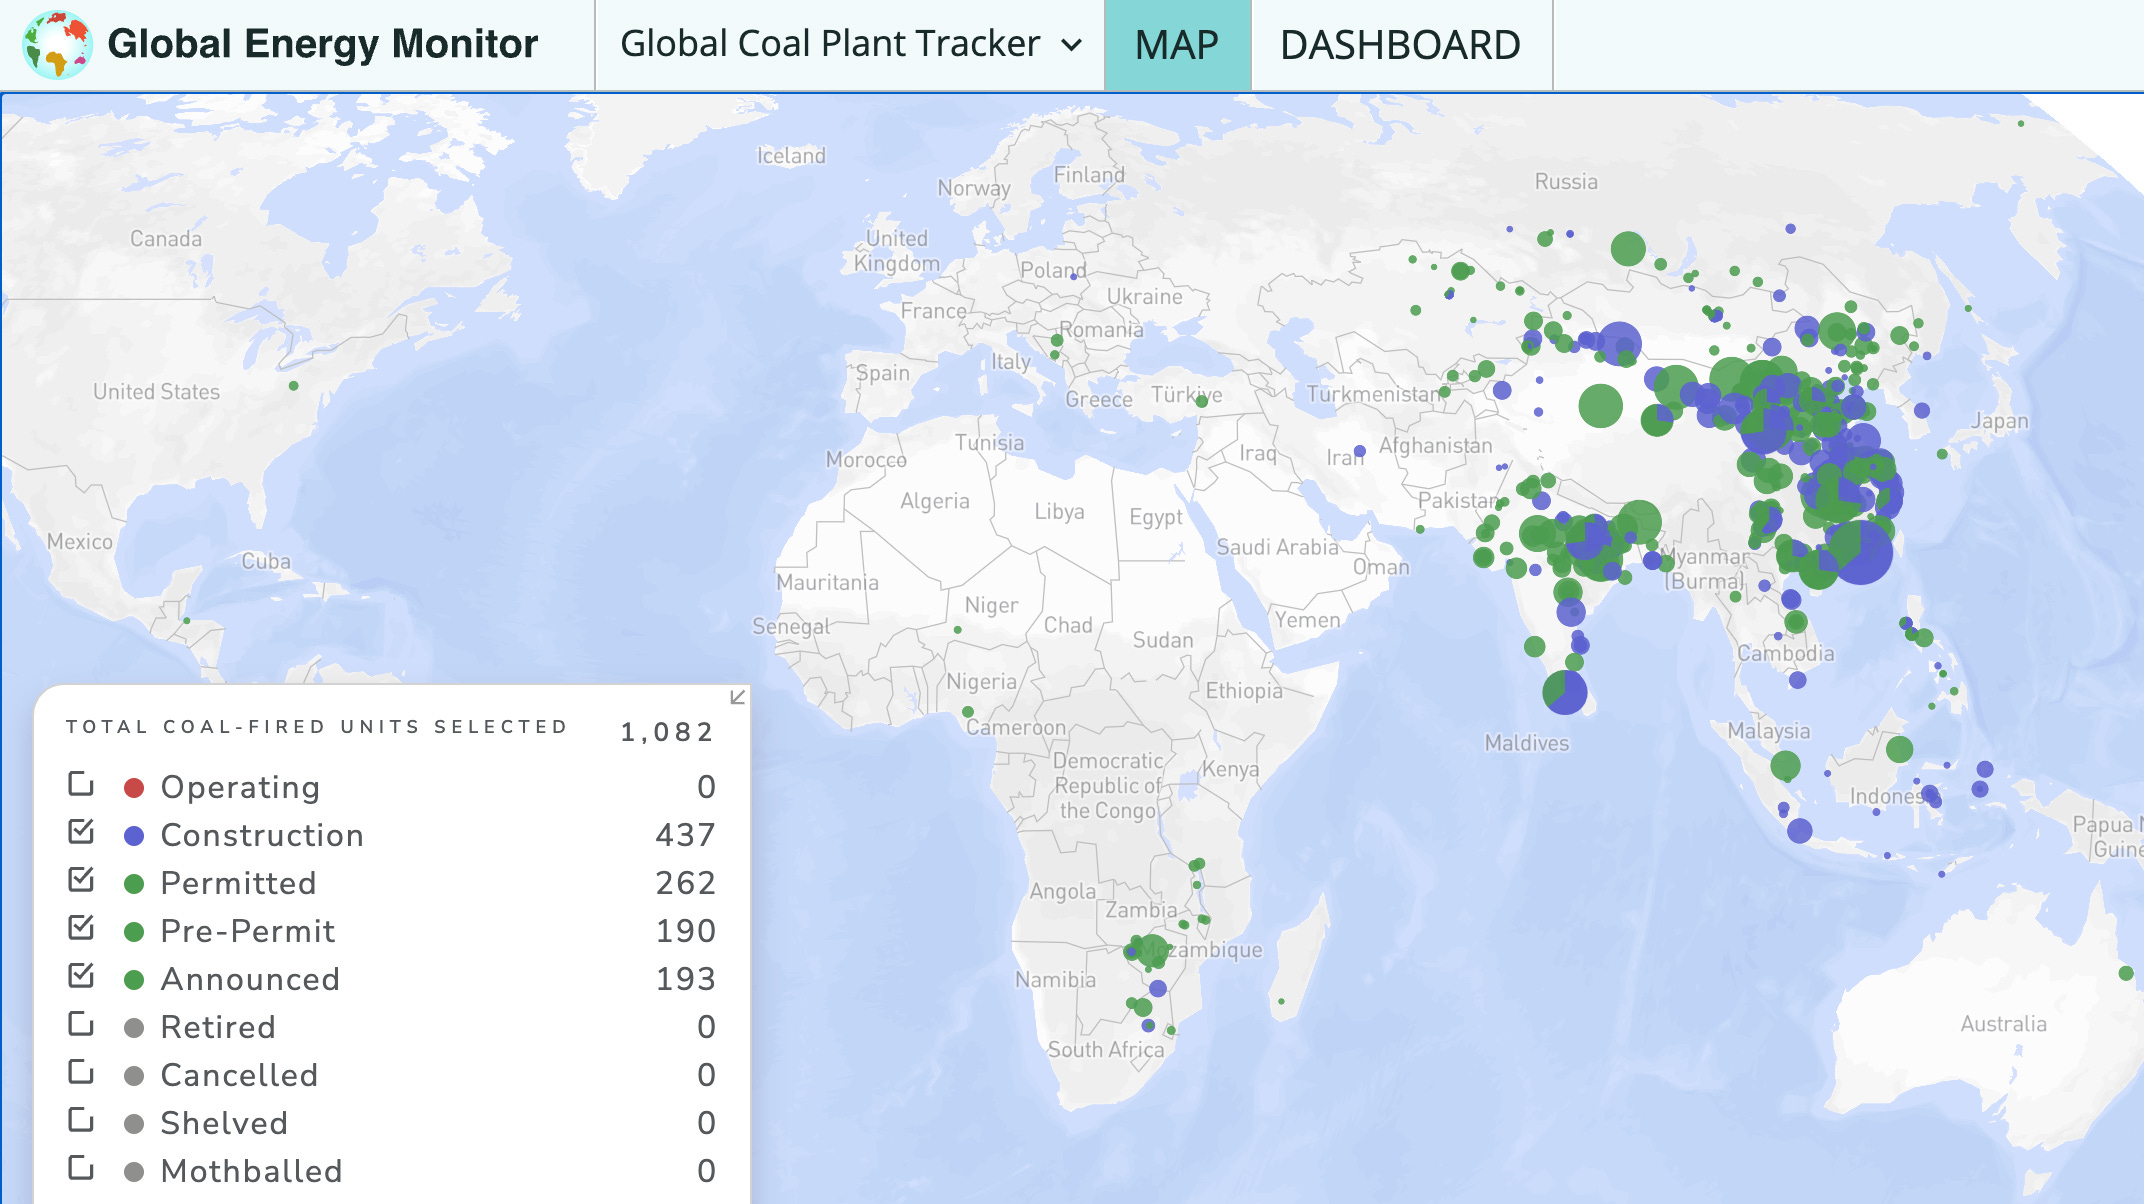Viewport: 2144px width, 1204px height.
Task: Enable the Operating checkbox
Action: point(81,785)
